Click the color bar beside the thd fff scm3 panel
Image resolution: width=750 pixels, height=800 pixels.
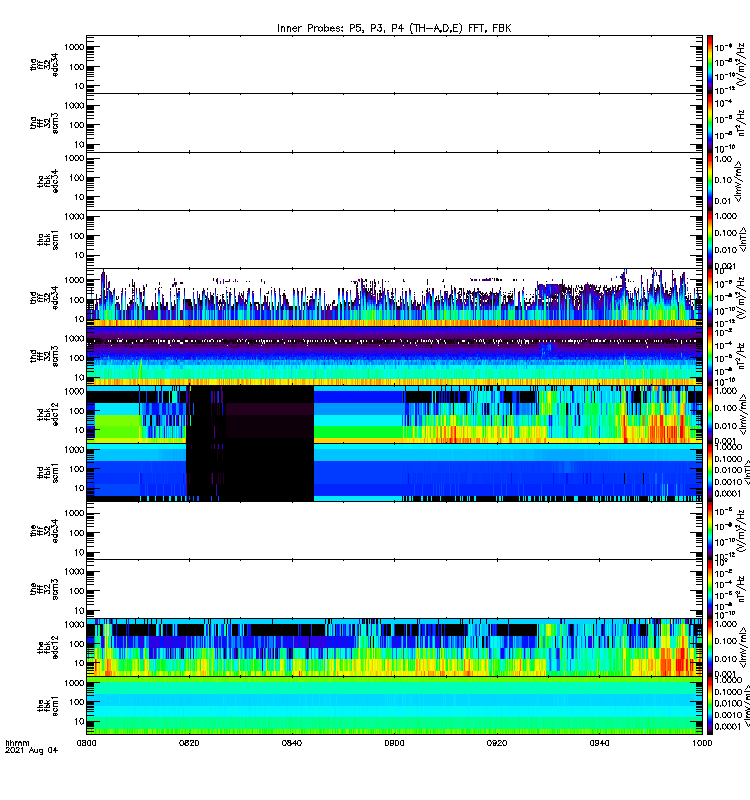coord(710,356)
